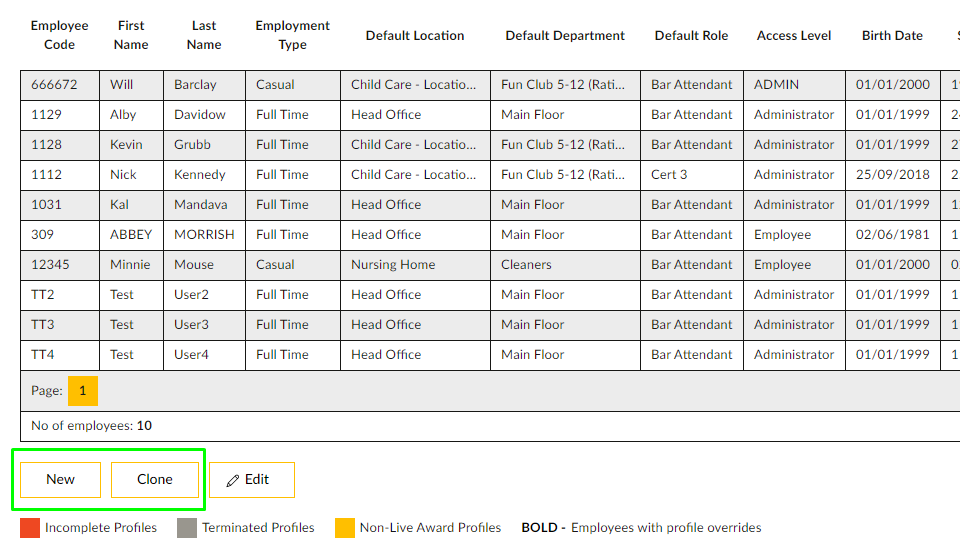Click the Clone button

[x=155, y=480]
